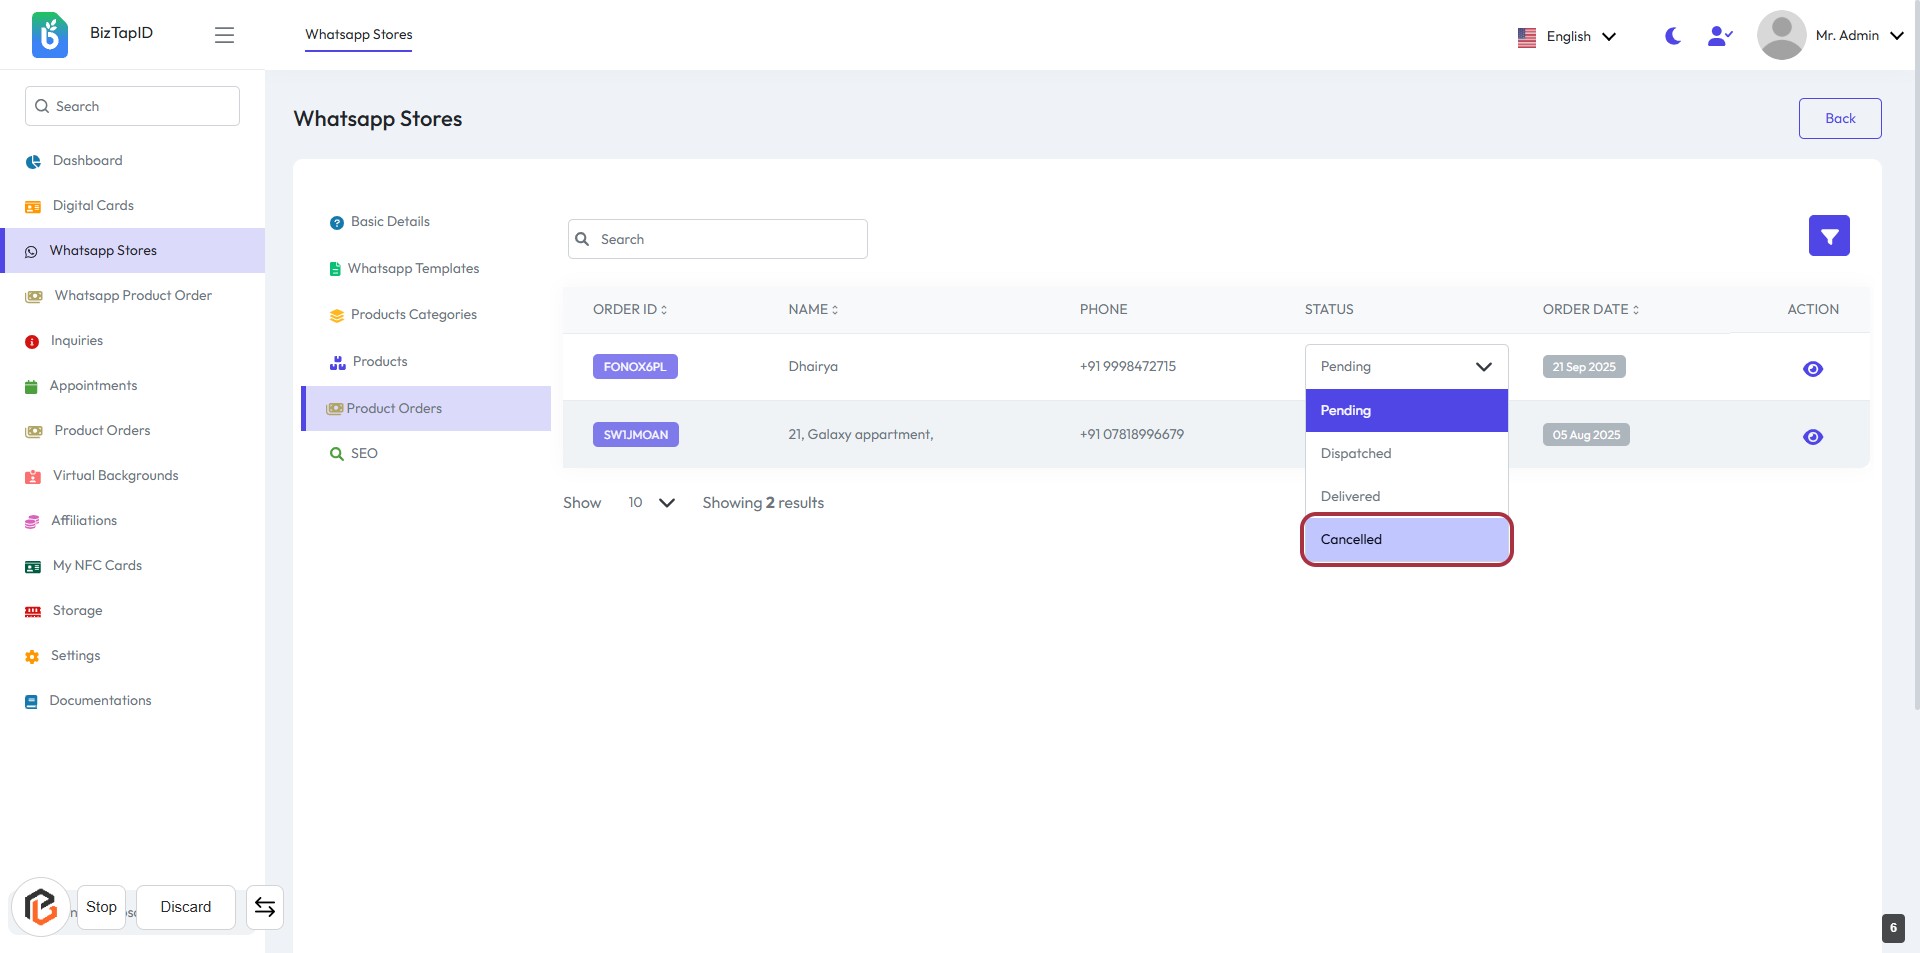Image resolution: width=1920 pixels, height=953 pixels.
Task: Open Mr. Admin profile avatar
Action: [1781, 36]
